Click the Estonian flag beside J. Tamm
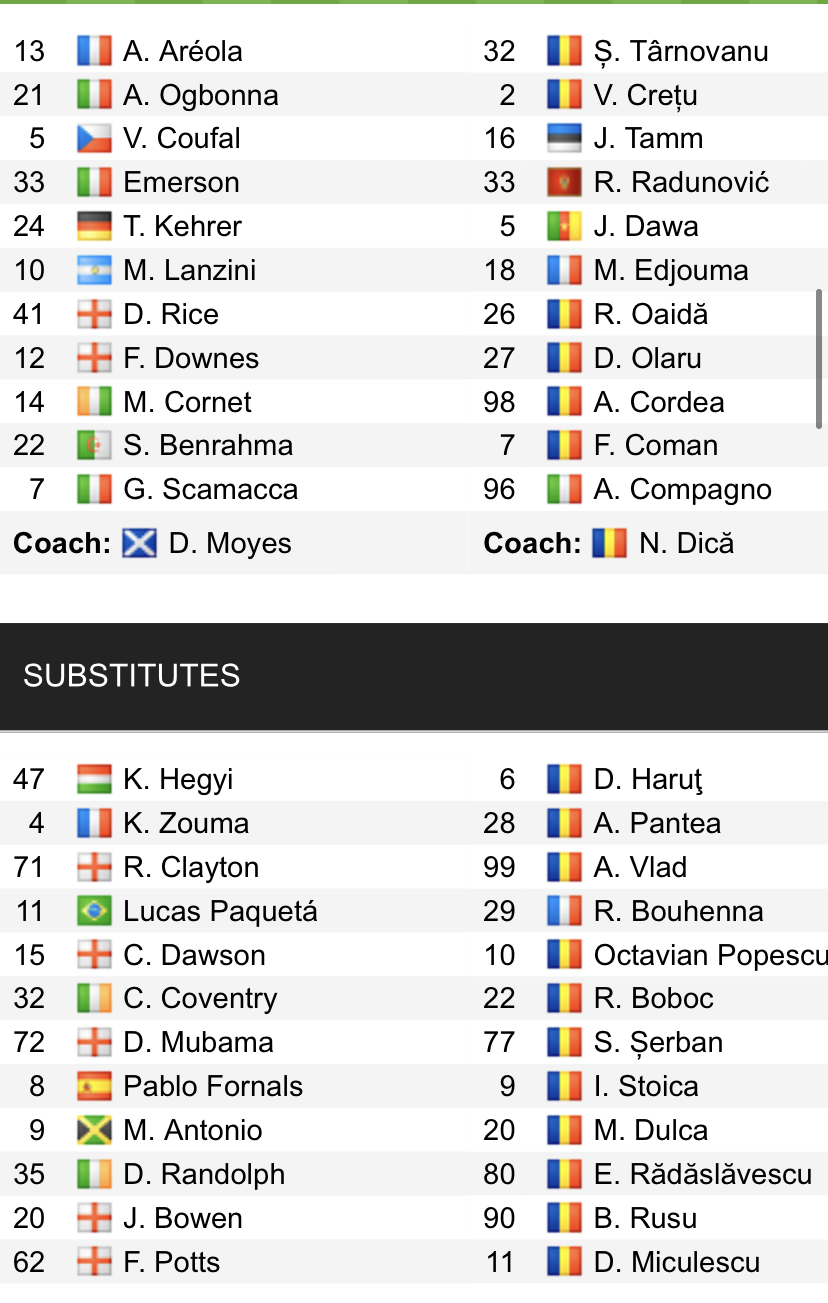The width and height of the screenshot is (828, 1303). tap(565, 139)
